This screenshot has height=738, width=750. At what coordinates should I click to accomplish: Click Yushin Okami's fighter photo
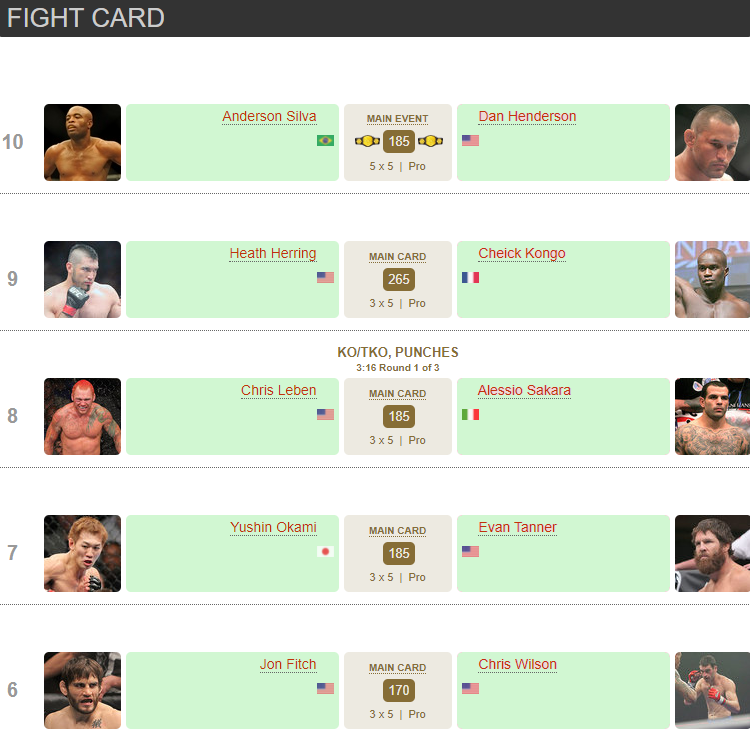[x=82, y=553]
